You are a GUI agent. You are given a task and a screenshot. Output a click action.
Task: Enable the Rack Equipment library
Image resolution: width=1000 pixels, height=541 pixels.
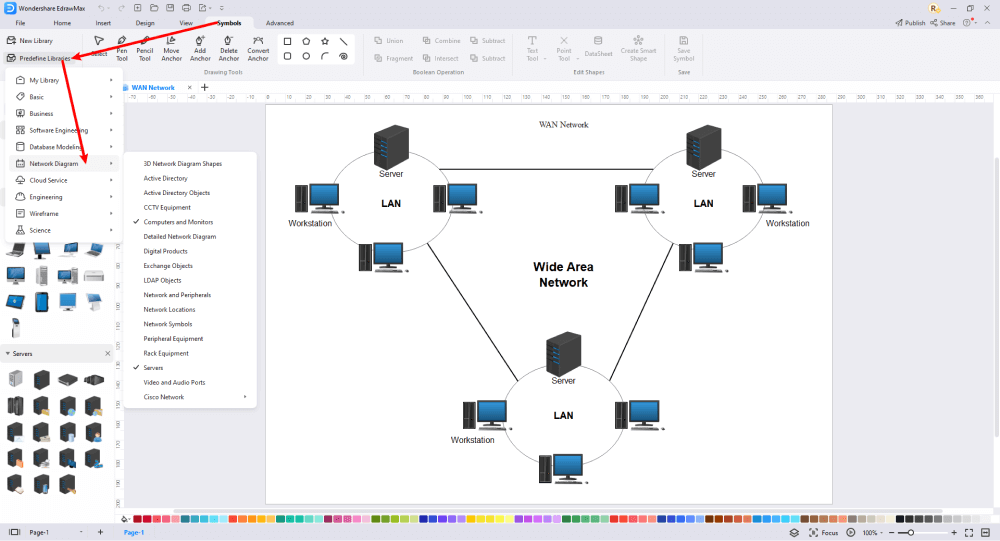[166, 353]
